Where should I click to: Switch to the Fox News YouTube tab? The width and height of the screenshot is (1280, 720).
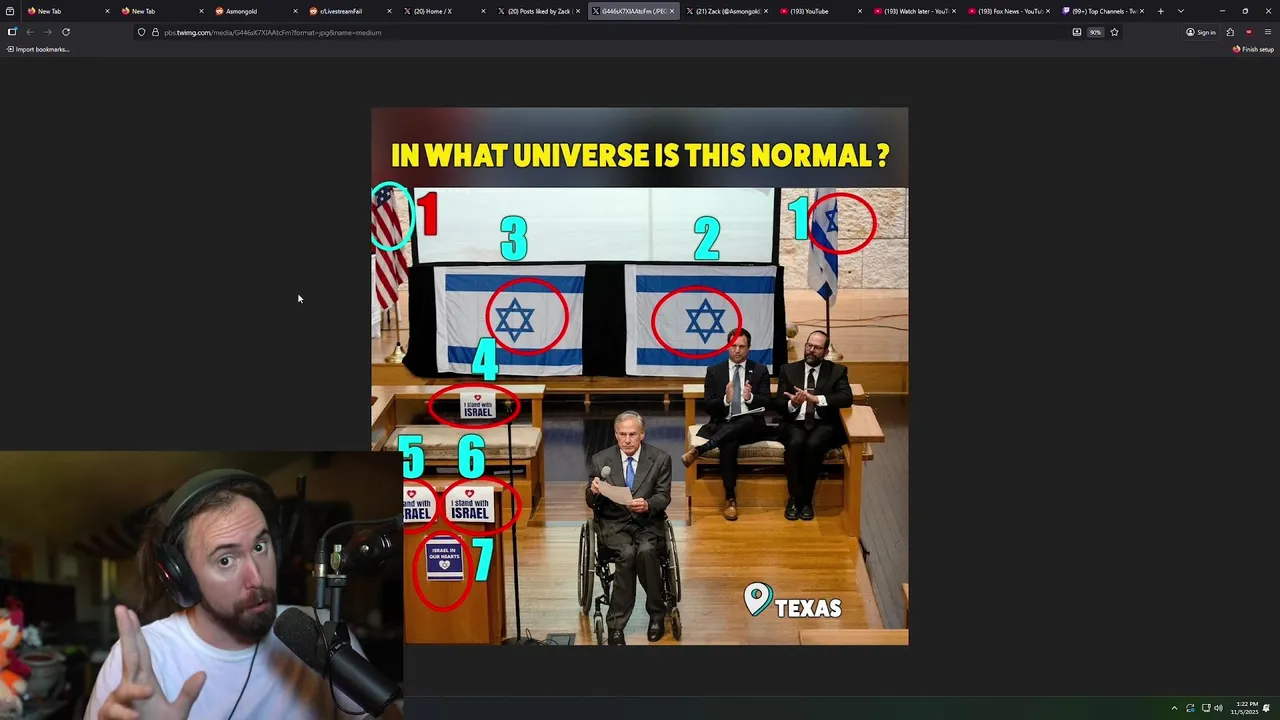pos(1006,11)
